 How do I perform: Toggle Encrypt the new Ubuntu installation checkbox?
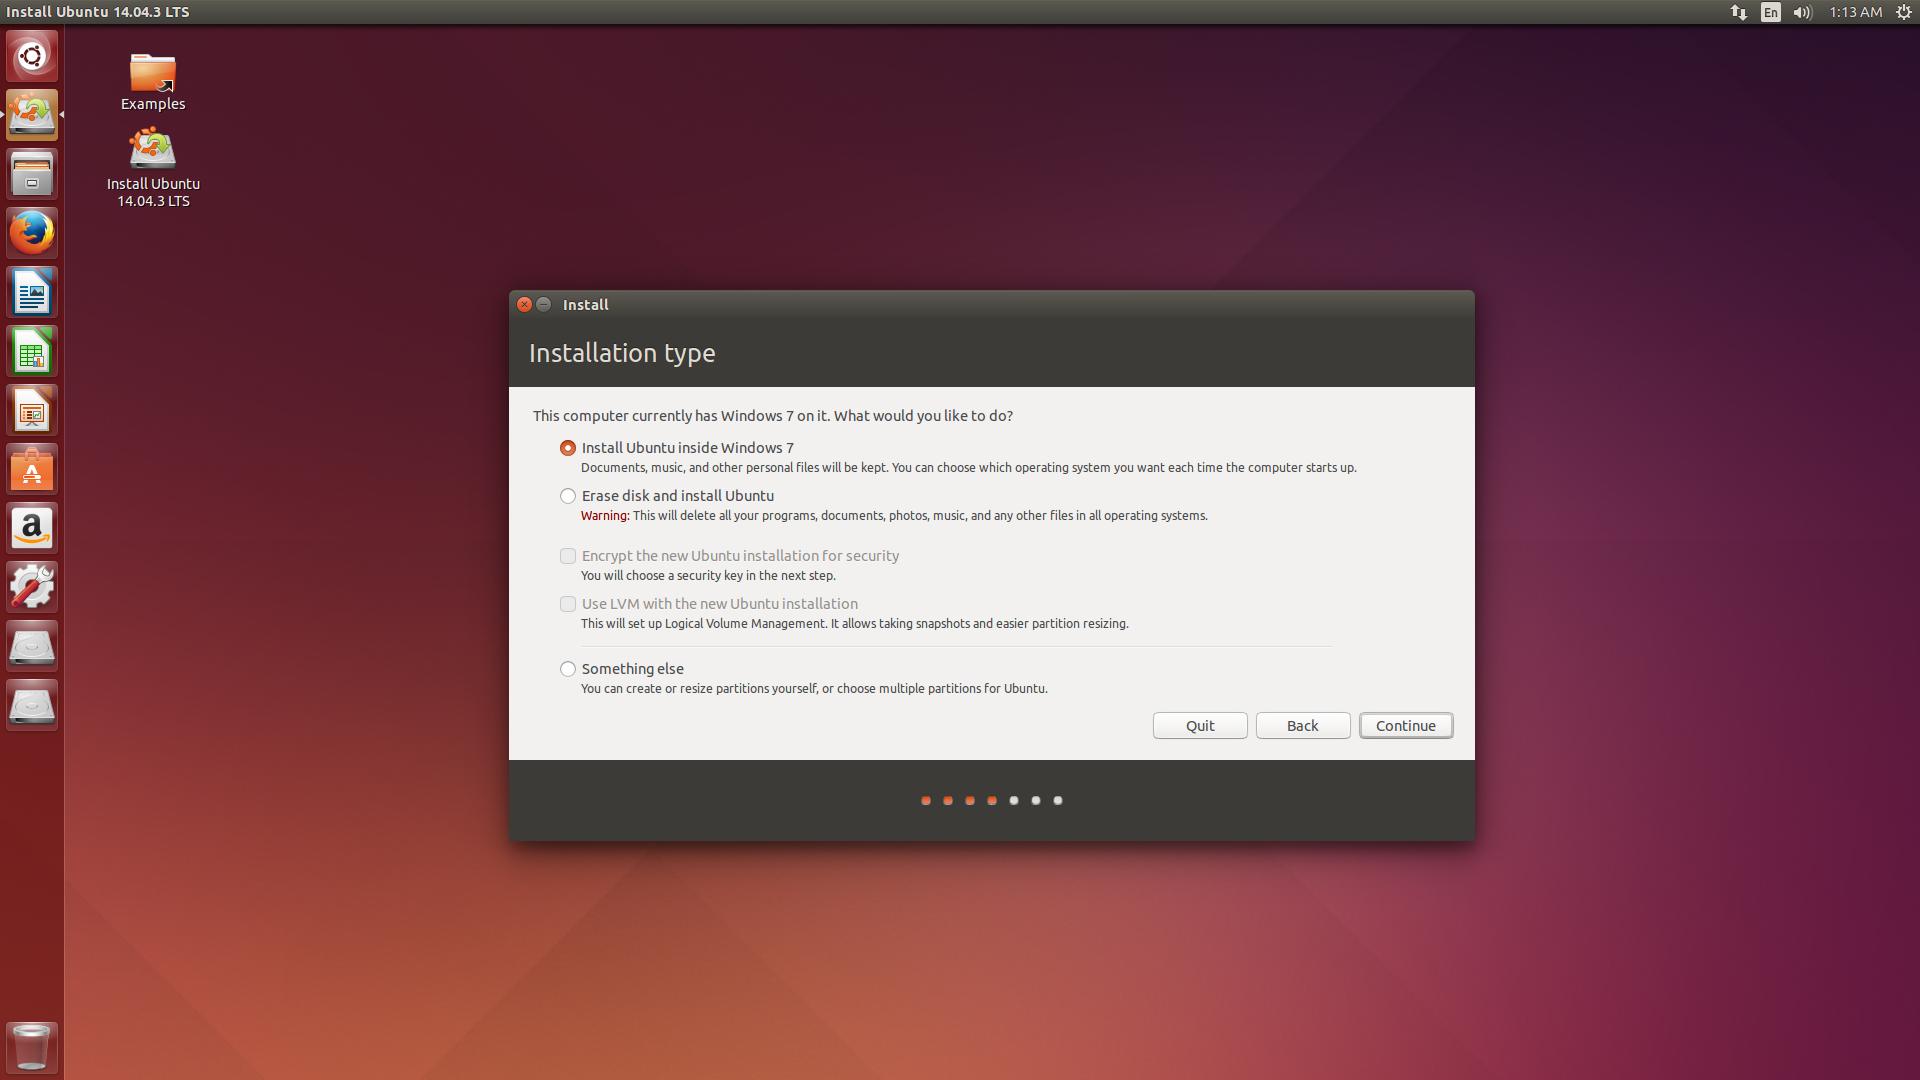[x=568, y=556]
